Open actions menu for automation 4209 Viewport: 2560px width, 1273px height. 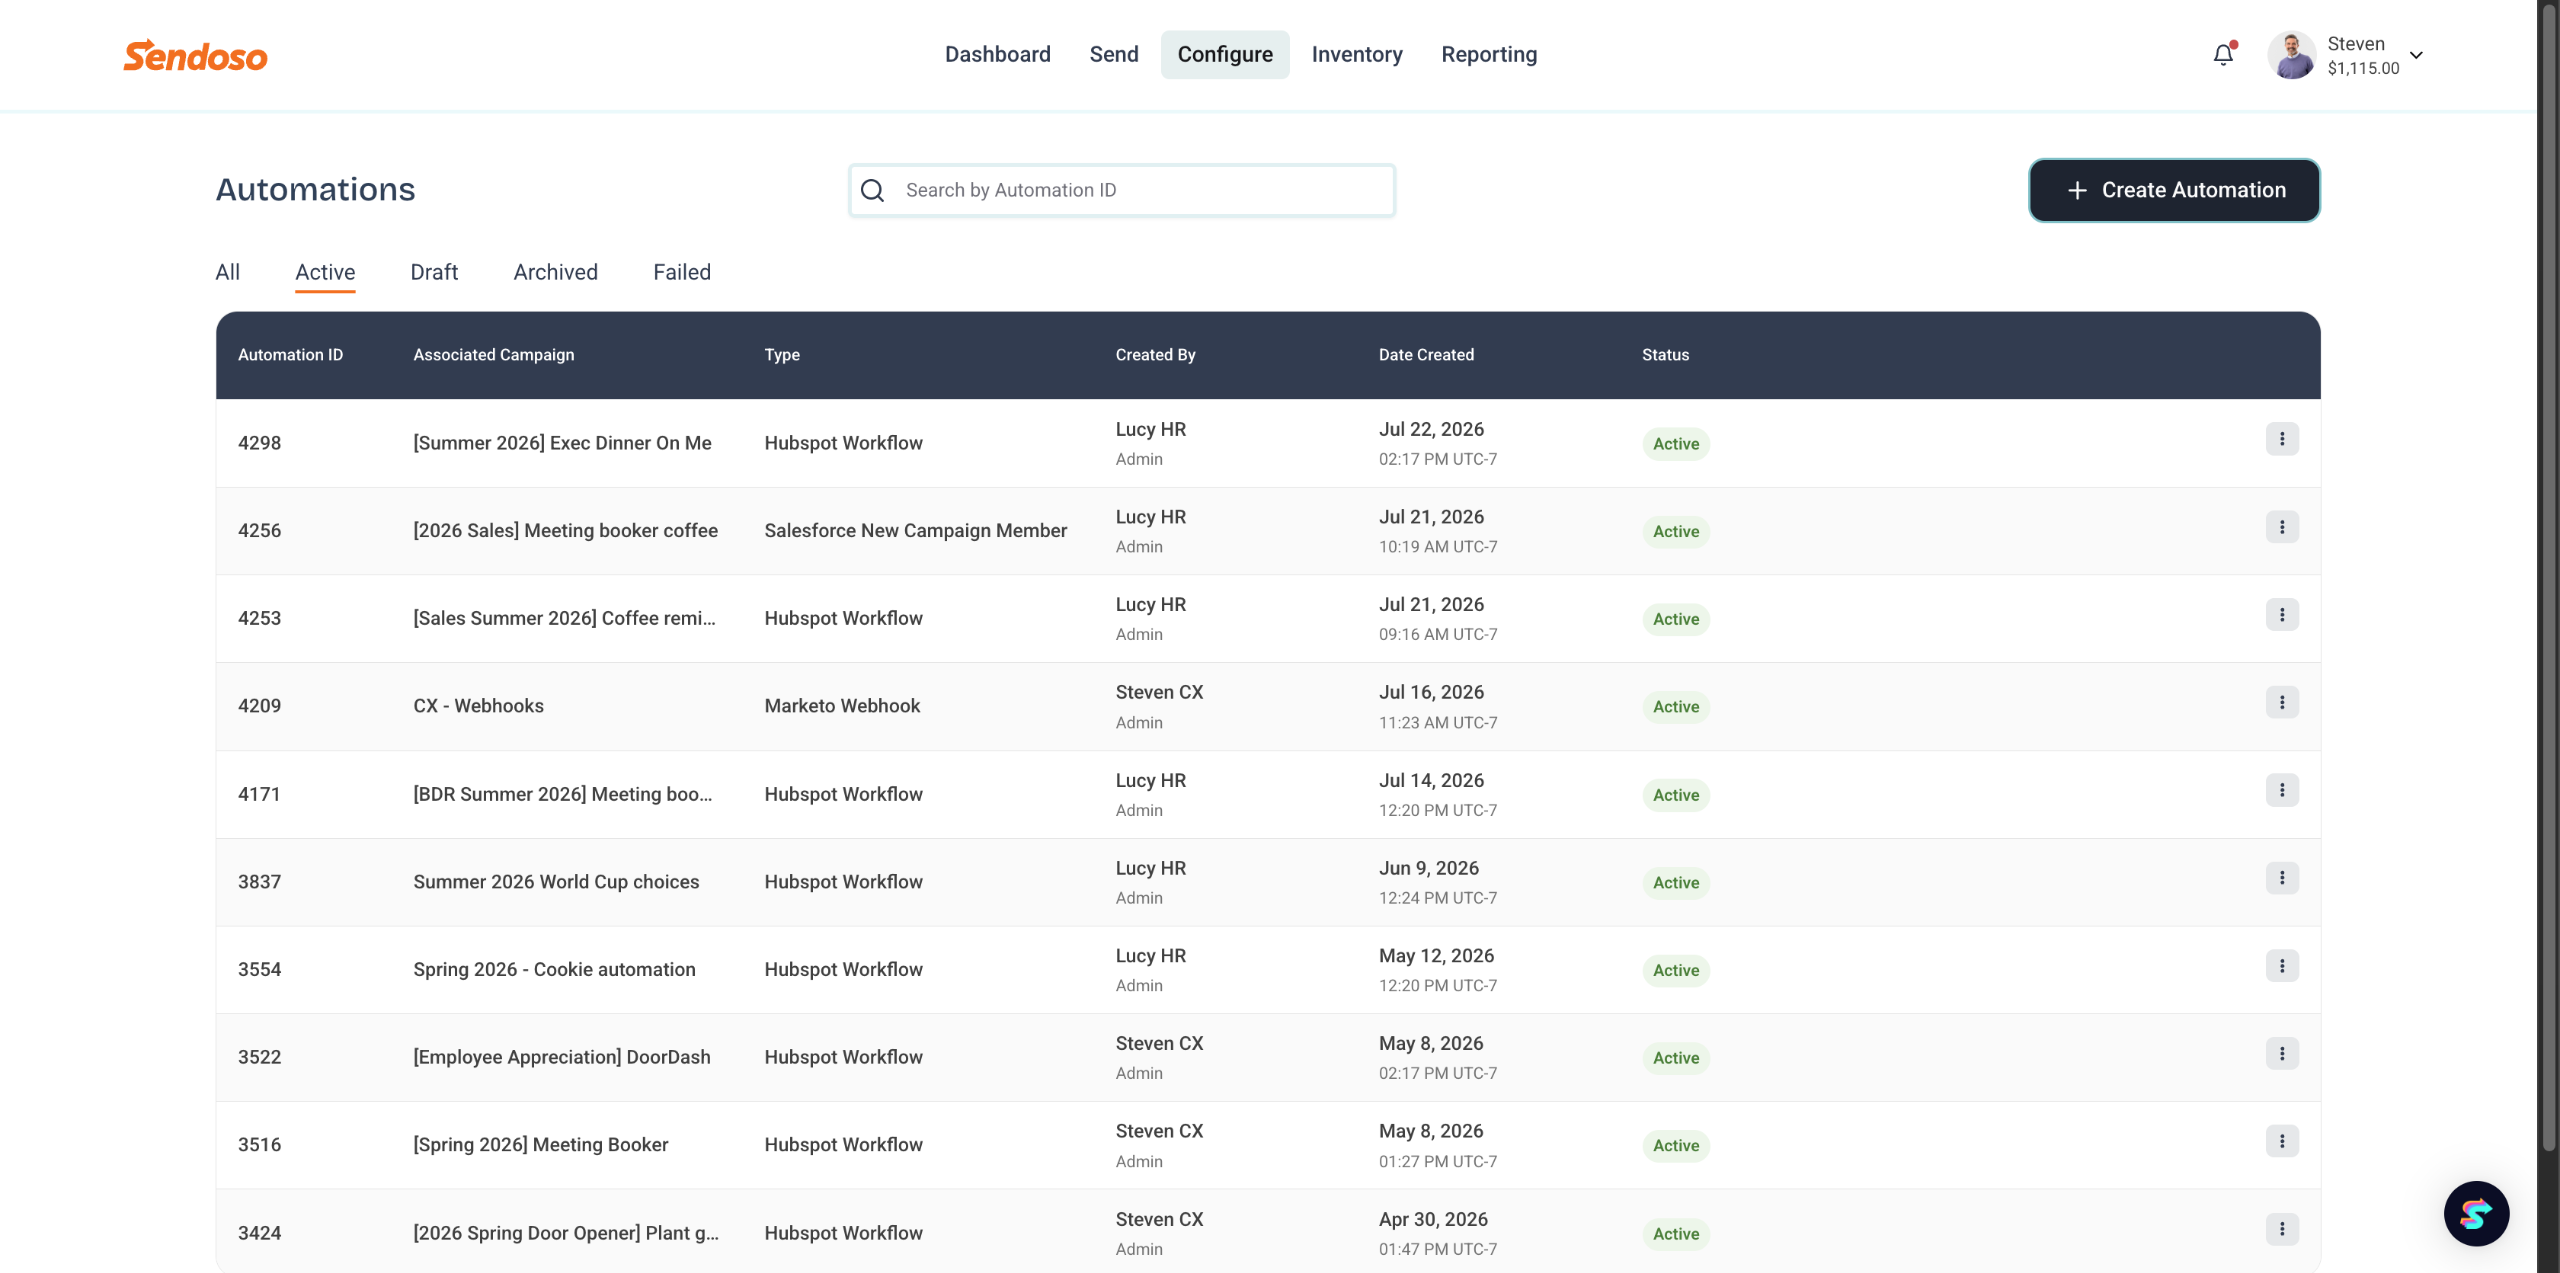tap(2282, 703)
